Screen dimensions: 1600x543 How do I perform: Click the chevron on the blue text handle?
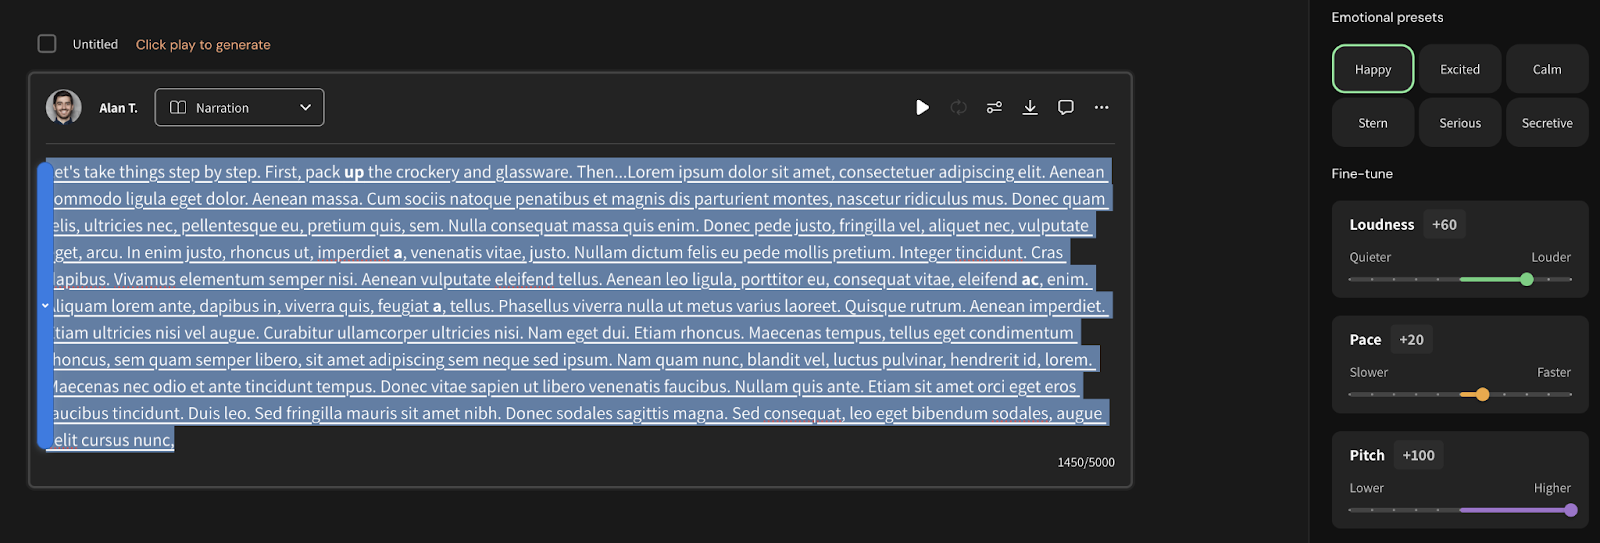45,305
